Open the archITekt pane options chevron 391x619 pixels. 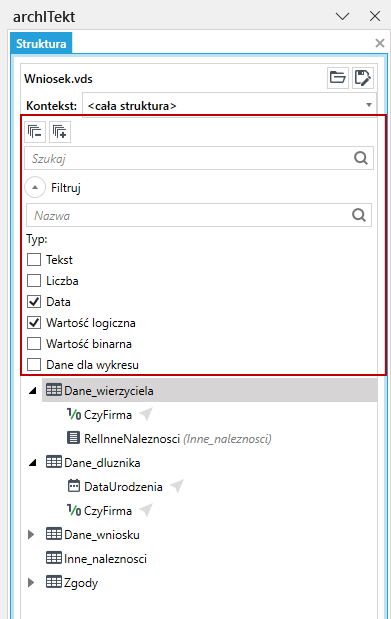tap(342, 16)
